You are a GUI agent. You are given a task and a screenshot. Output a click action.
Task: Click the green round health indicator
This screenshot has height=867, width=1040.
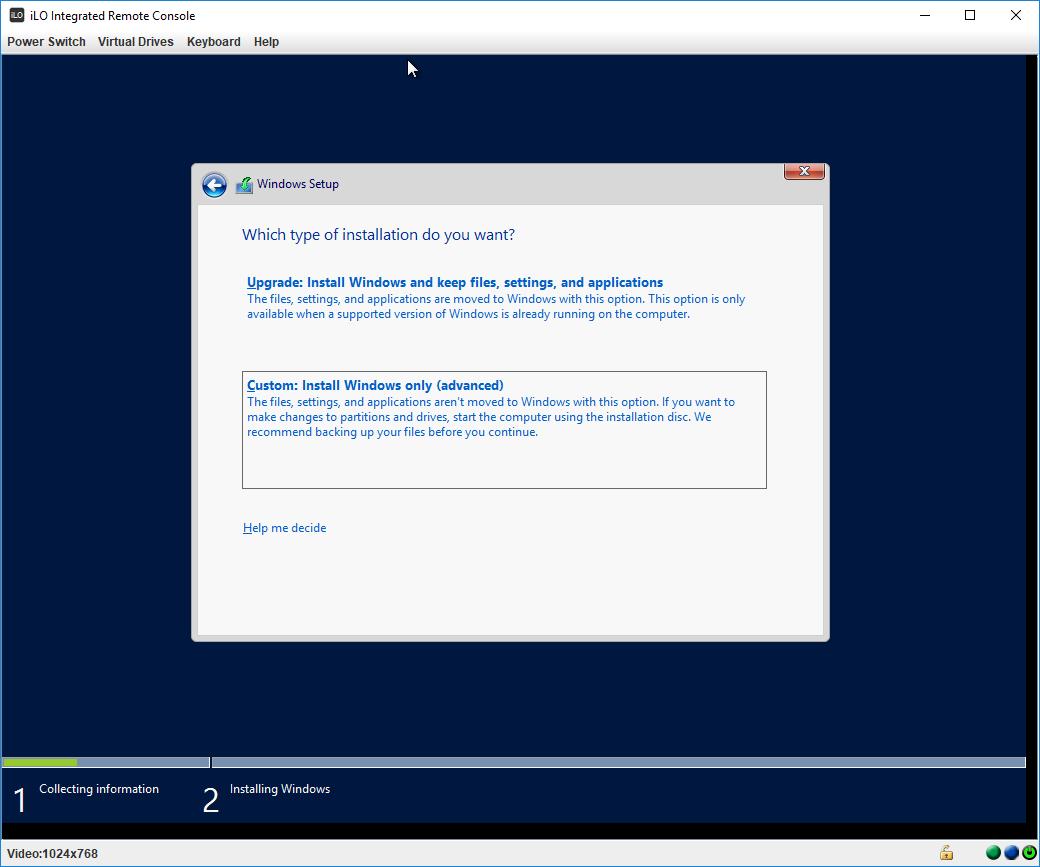(993, 853)
